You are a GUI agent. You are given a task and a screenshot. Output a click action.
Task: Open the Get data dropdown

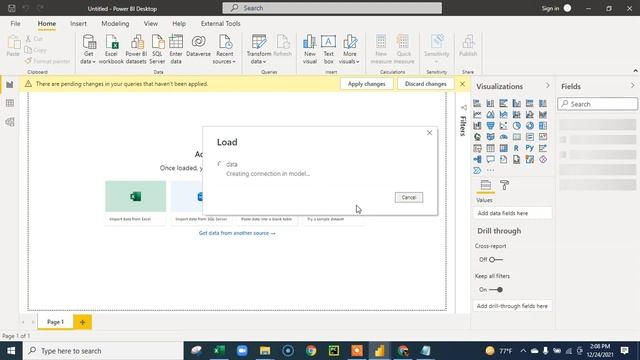(88, 49)
